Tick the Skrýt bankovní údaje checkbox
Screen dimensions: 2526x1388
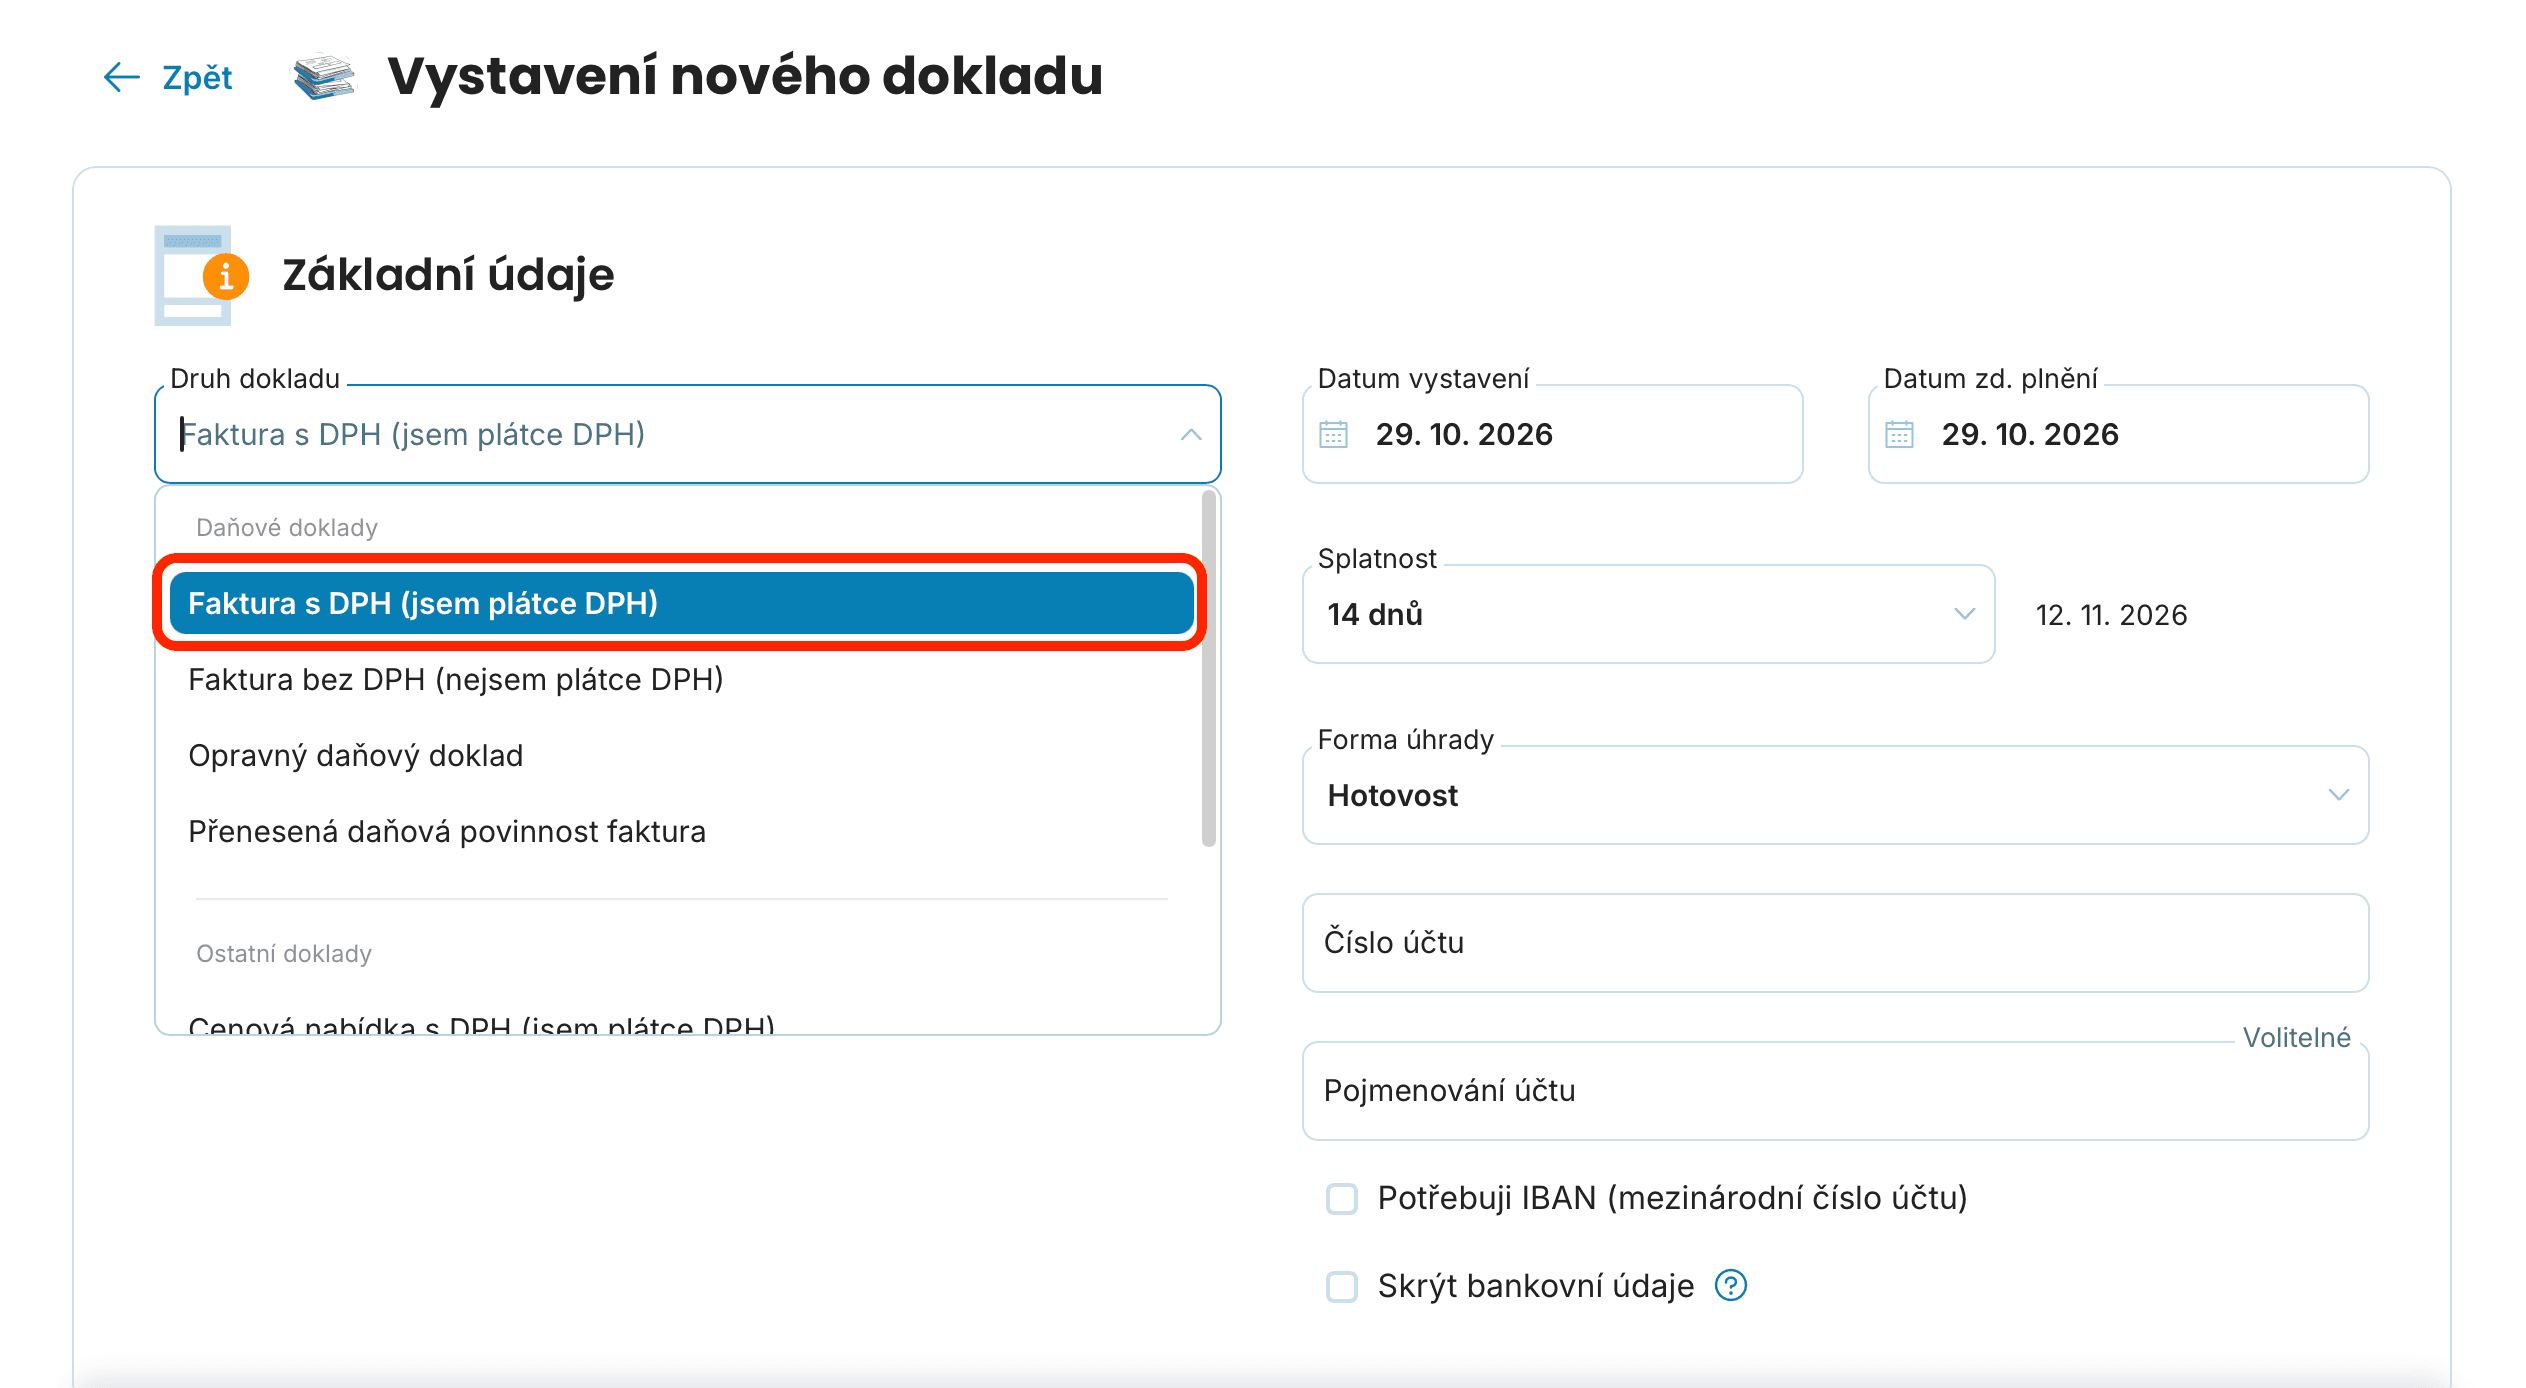click(x=1341, y=1286)
